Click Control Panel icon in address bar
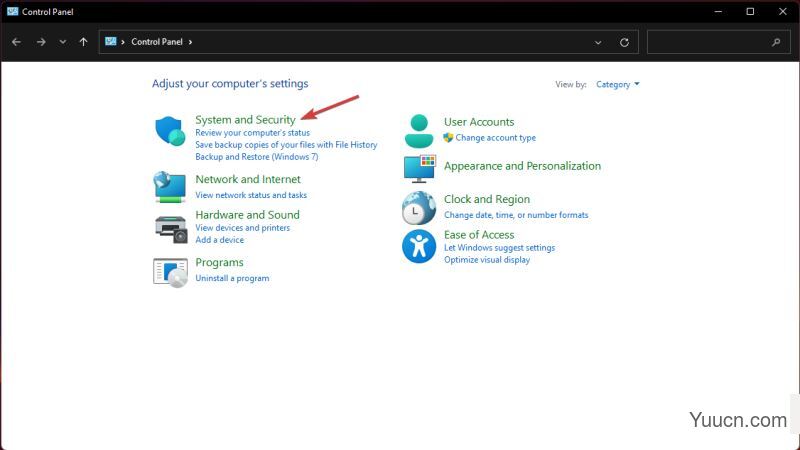800x450 pixels. pos(111,41)
